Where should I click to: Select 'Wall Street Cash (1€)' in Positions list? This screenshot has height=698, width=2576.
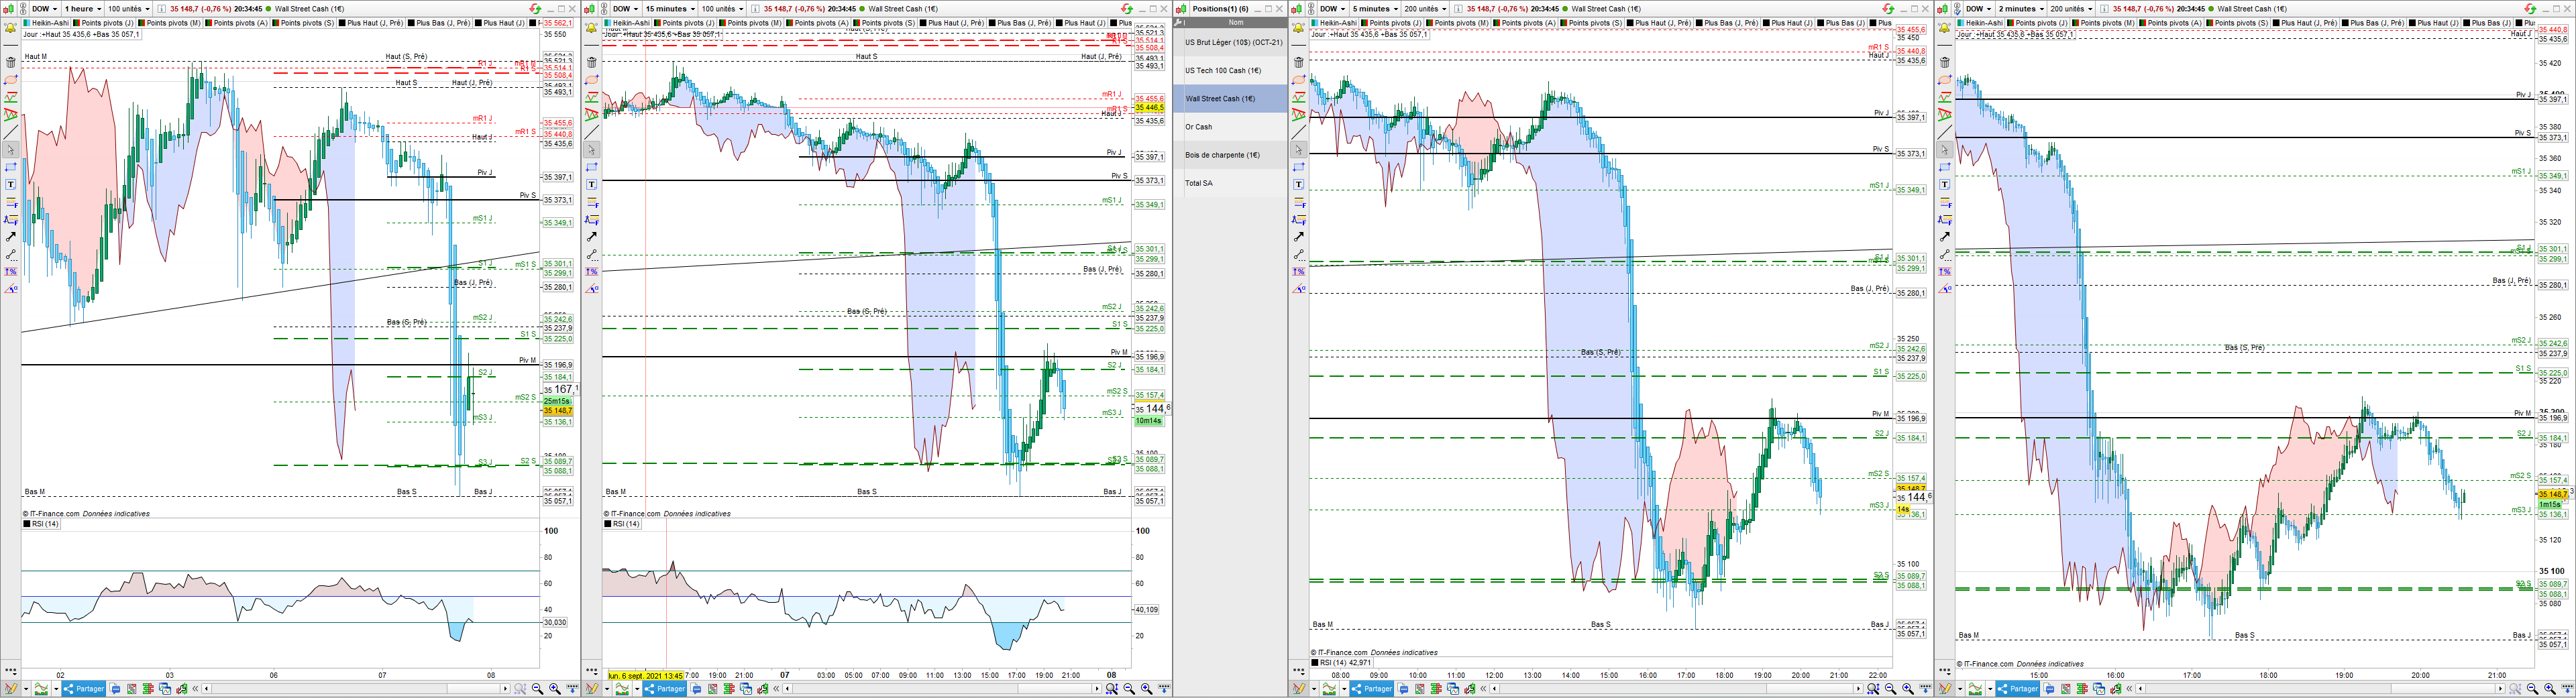1230,99
